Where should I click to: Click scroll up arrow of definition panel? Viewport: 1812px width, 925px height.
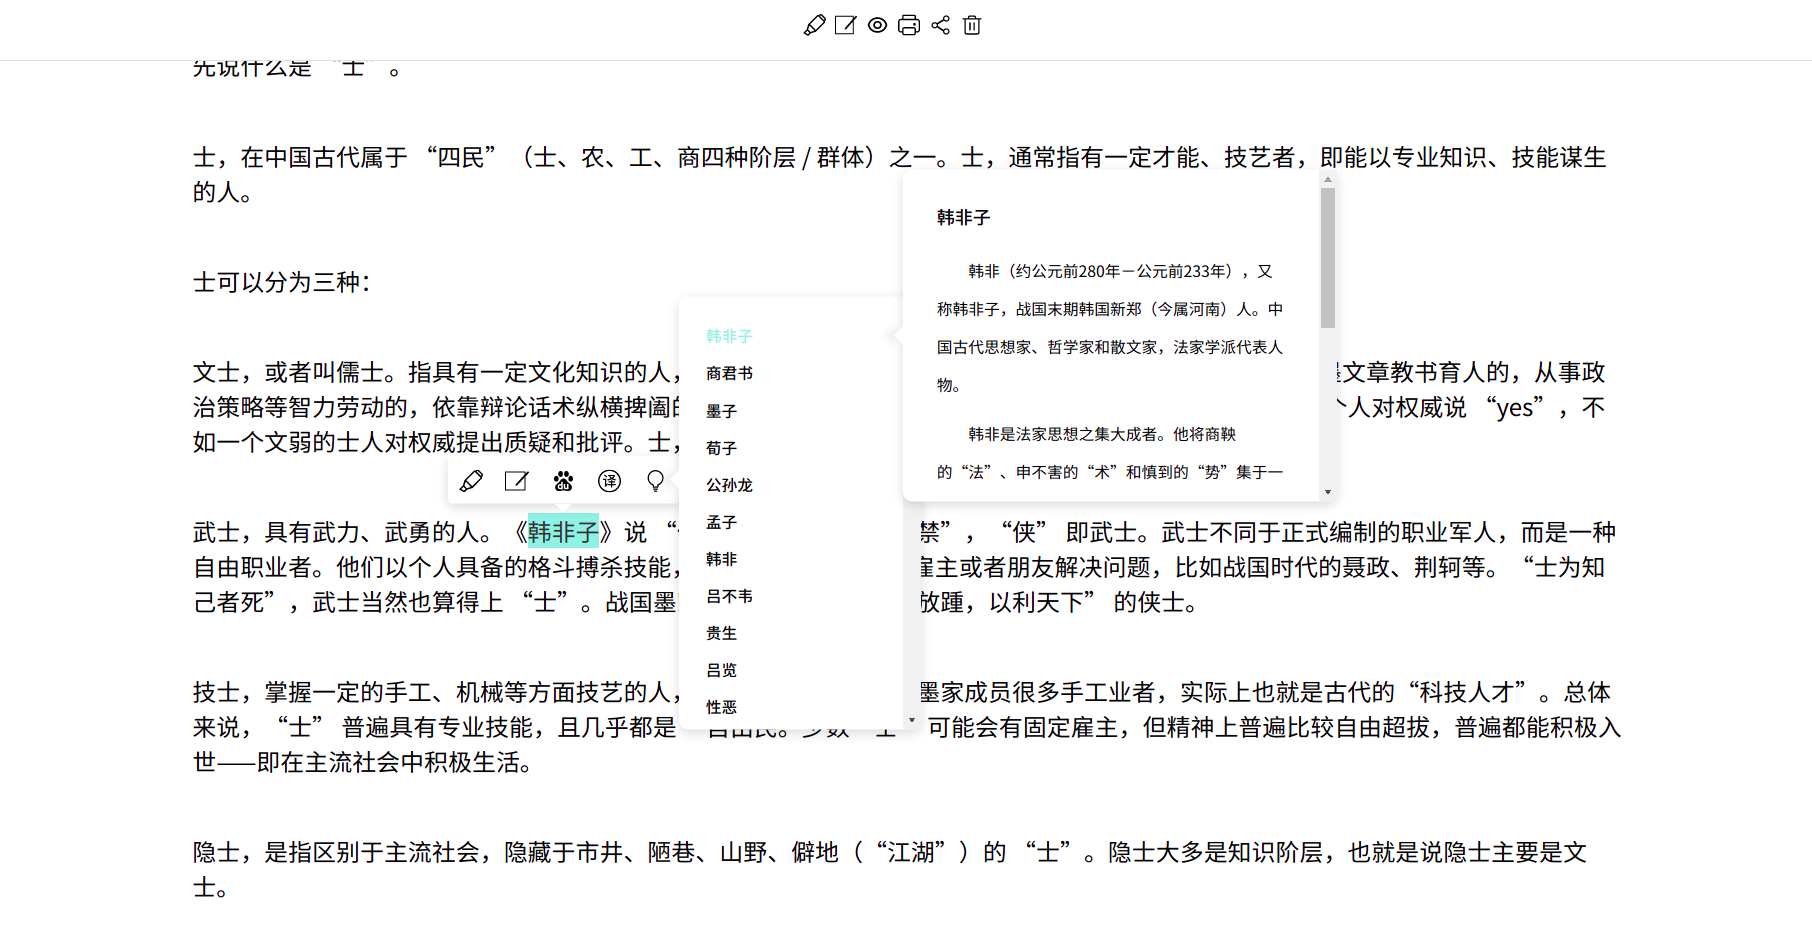[1328, 180]
